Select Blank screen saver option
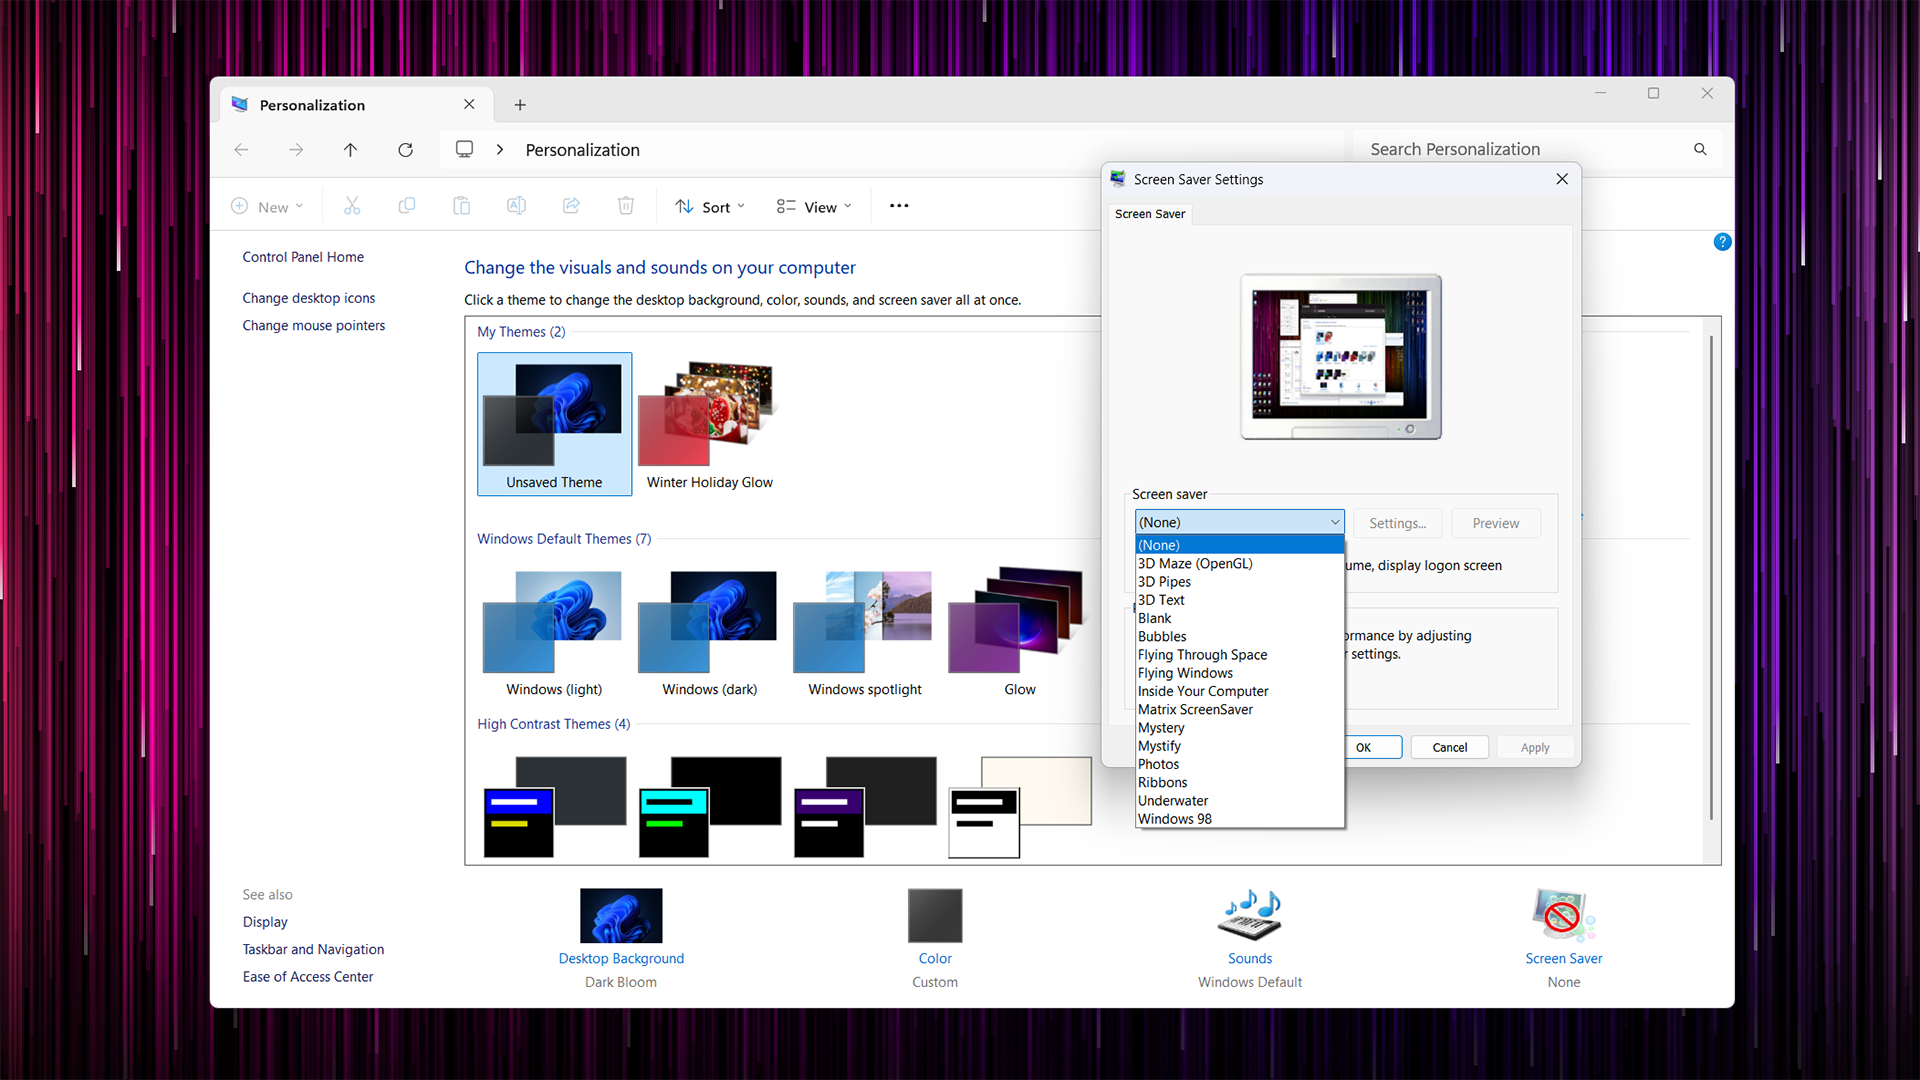The width and height of the screenshot is (1920, 1080). click(x=1239, y=618)
